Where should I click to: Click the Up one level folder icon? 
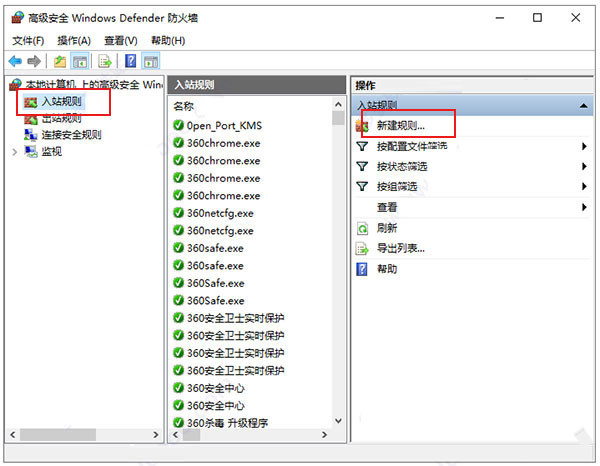click(x=60, y=61)
